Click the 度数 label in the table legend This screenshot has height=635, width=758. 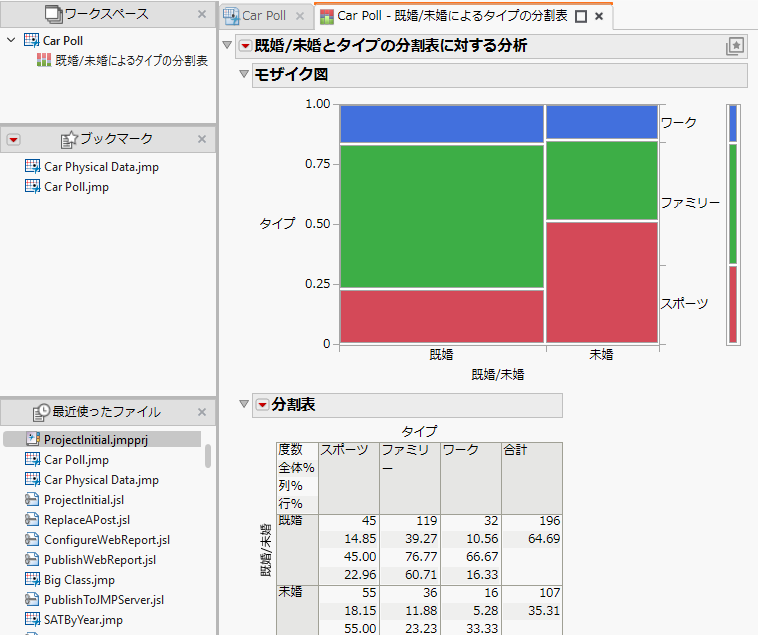pos(290,449)
